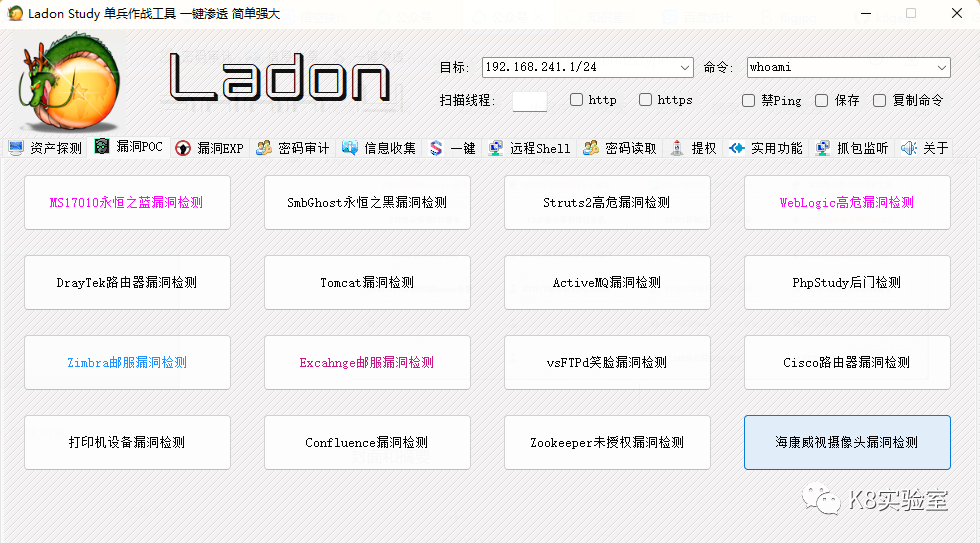
Task: Click ActiveMQ漏洞检测 button
Action: tap(608, 282)
